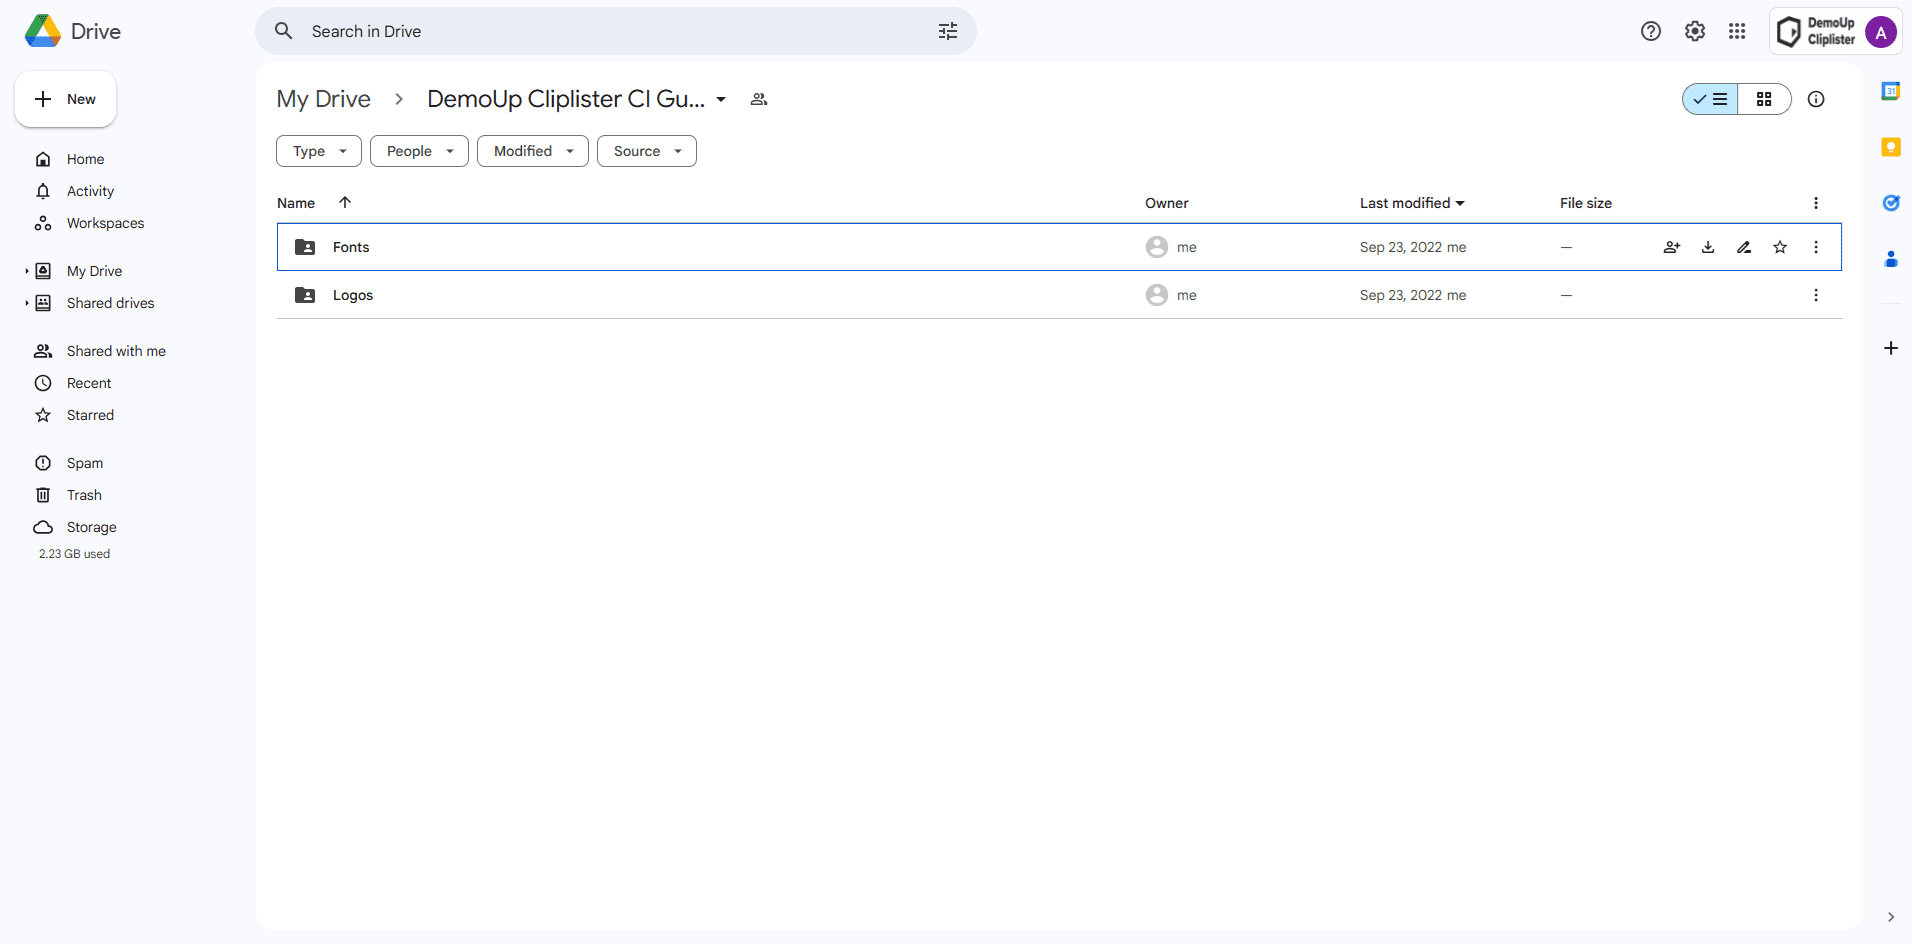The image size is (1912, 944).
Task: Open Google Calendar from the side panel
Action: [x=1891, y=90]
